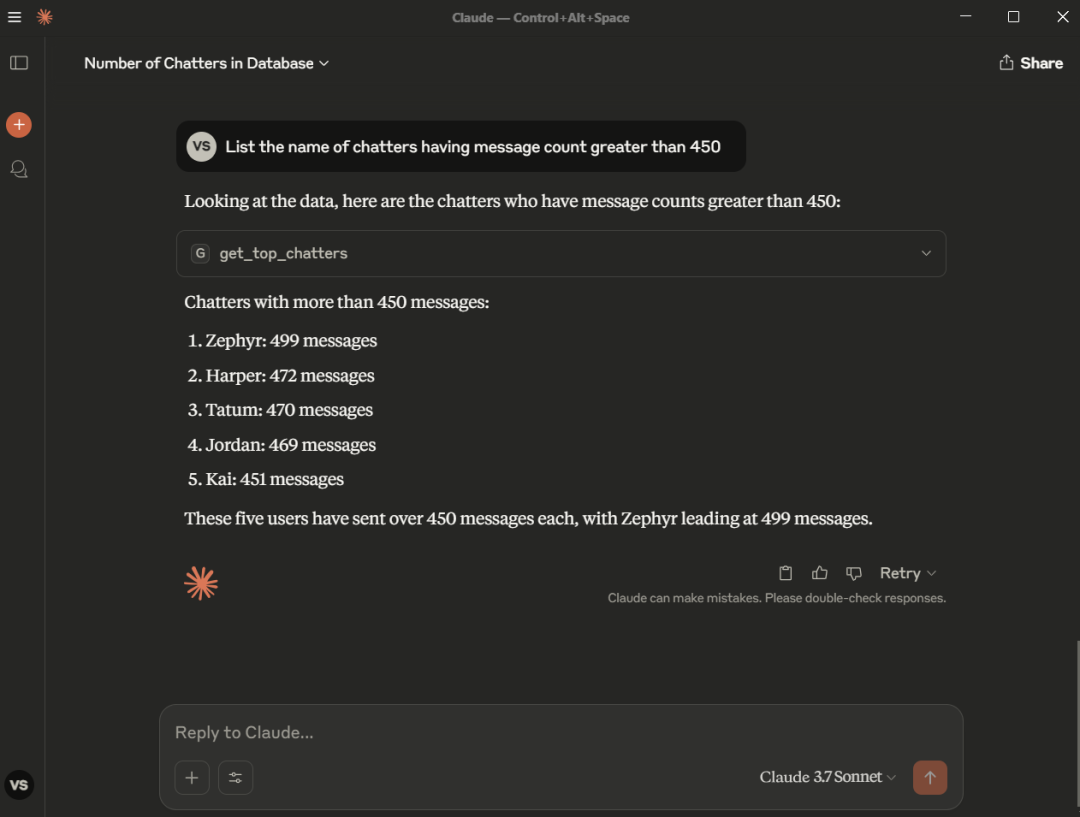The width and height of the screenshot is (1080, 817).
Task: Open the VS user profile menu
Action: 19,785
